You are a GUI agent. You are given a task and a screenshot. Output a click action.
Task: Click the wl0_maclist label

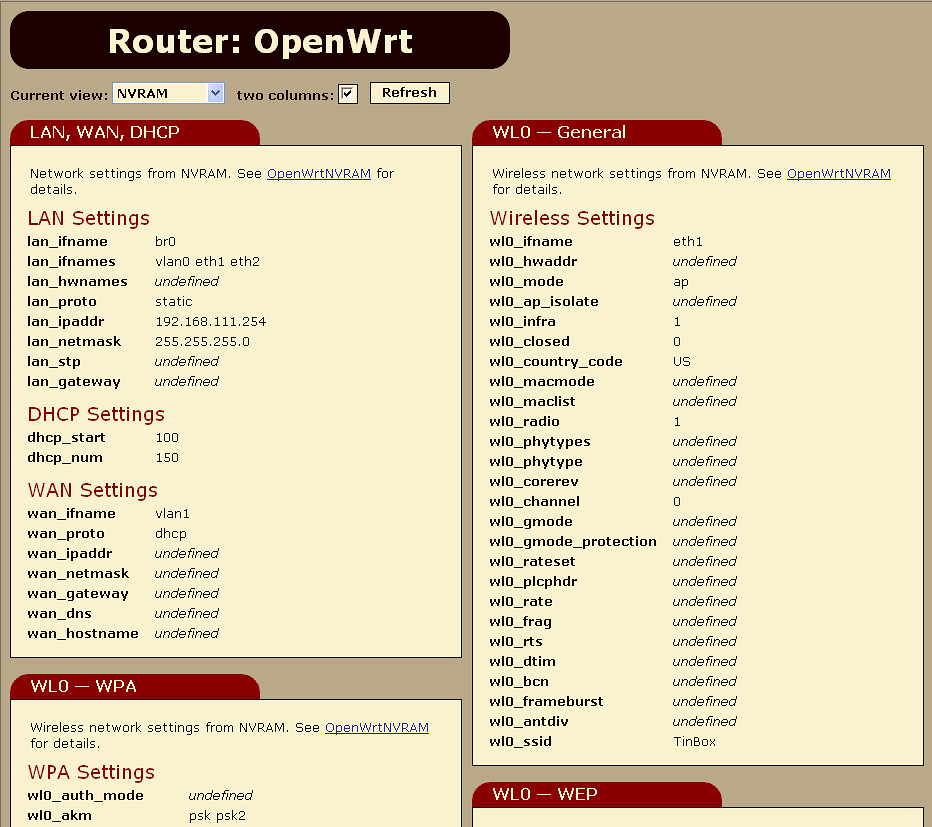click(x=532, y=402)
